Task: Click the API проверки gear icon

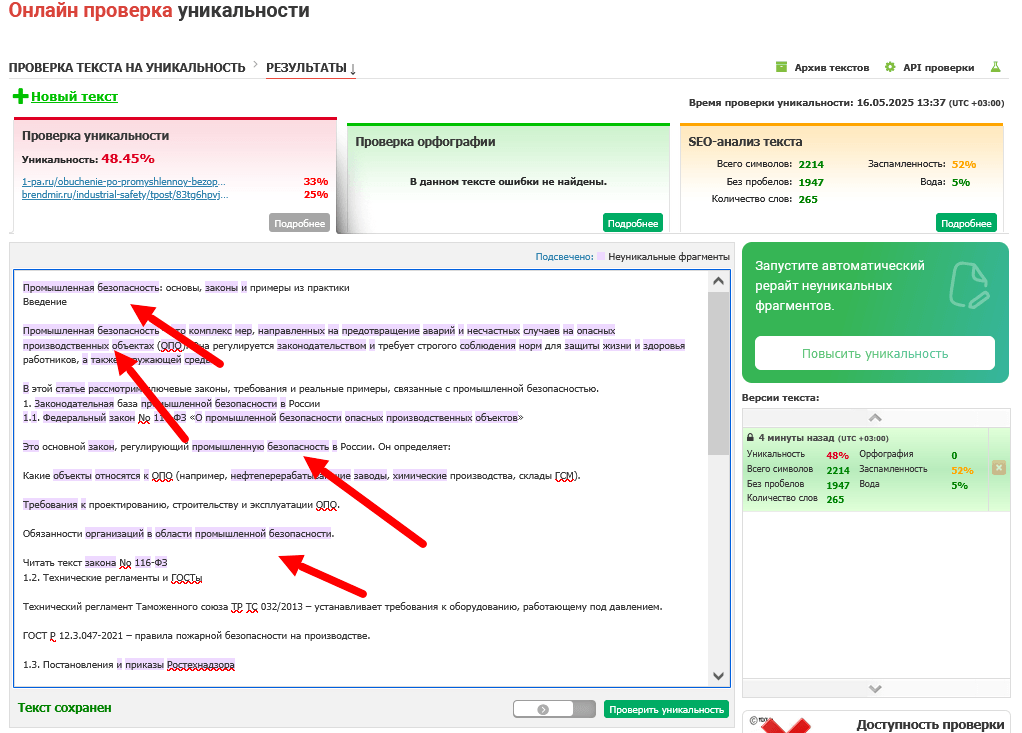Action: (x=890, y=67)
